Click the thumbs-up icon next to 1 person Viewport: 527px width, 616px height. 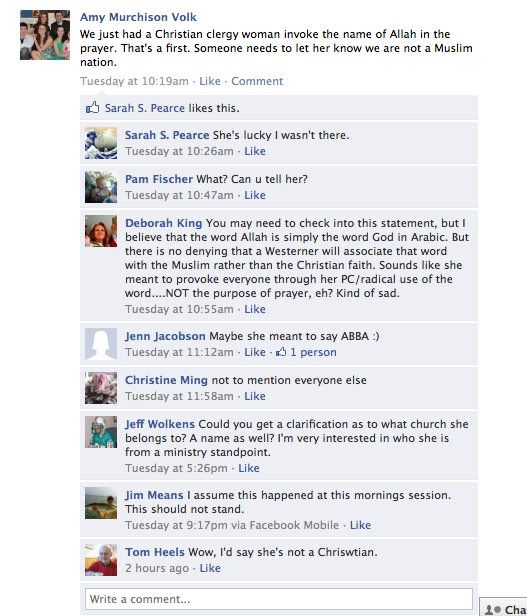[281, 352]
